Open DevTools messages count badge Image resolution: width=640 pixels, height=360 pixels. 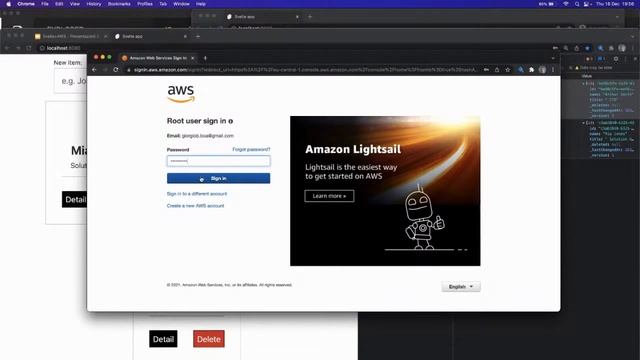[x=600, y=59]
